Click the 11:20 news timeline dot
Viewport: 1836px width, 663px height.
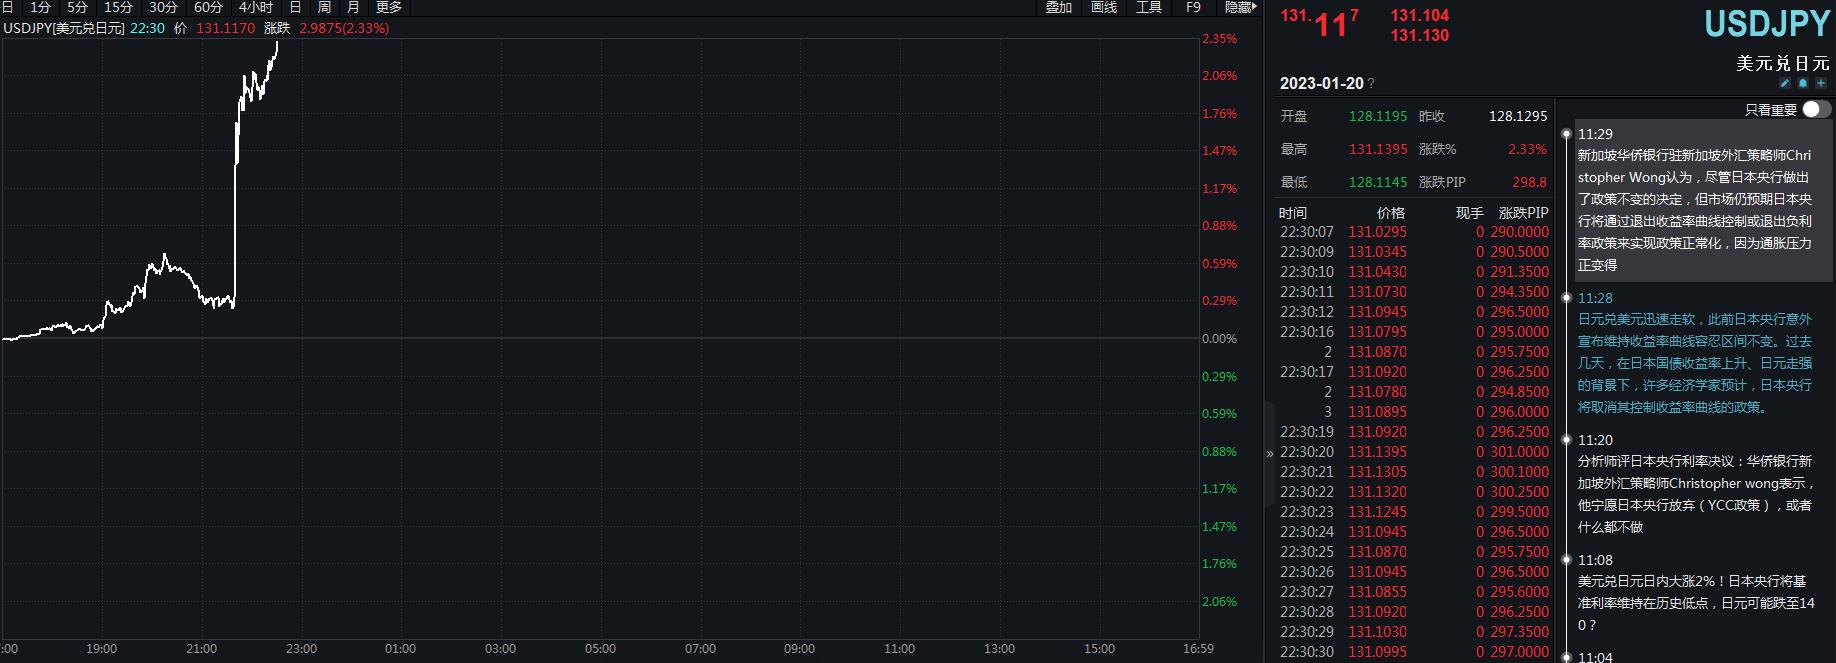point(1566,440)
